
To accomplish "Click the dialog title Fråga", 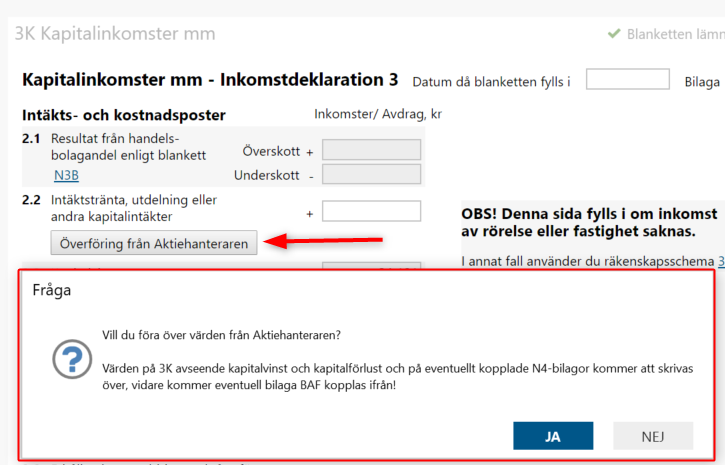I will point(52,290).
